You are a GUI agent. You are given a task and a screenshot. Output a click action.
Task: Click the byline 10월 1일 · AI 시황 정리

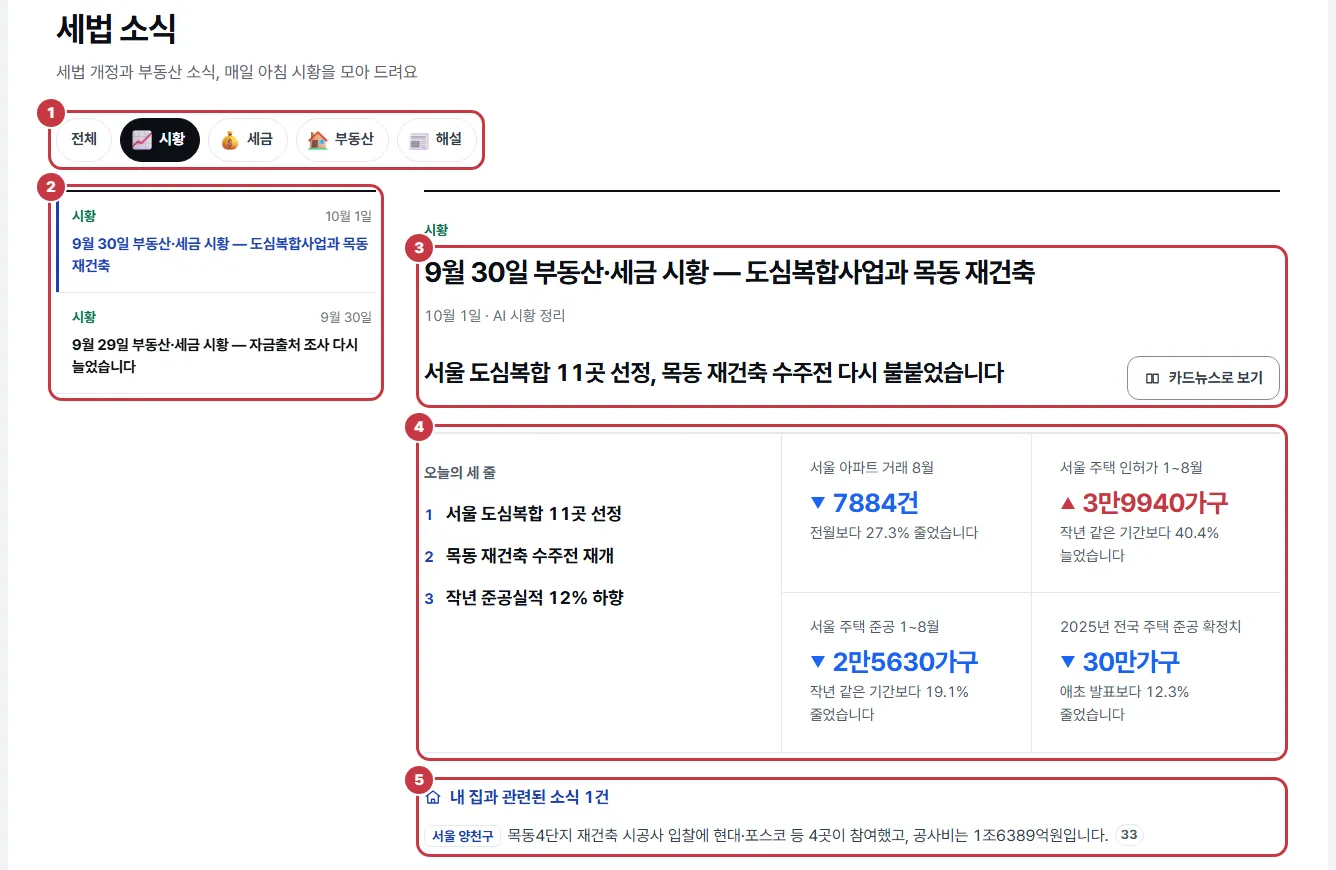pyautogui.click(x=495, y=316)
